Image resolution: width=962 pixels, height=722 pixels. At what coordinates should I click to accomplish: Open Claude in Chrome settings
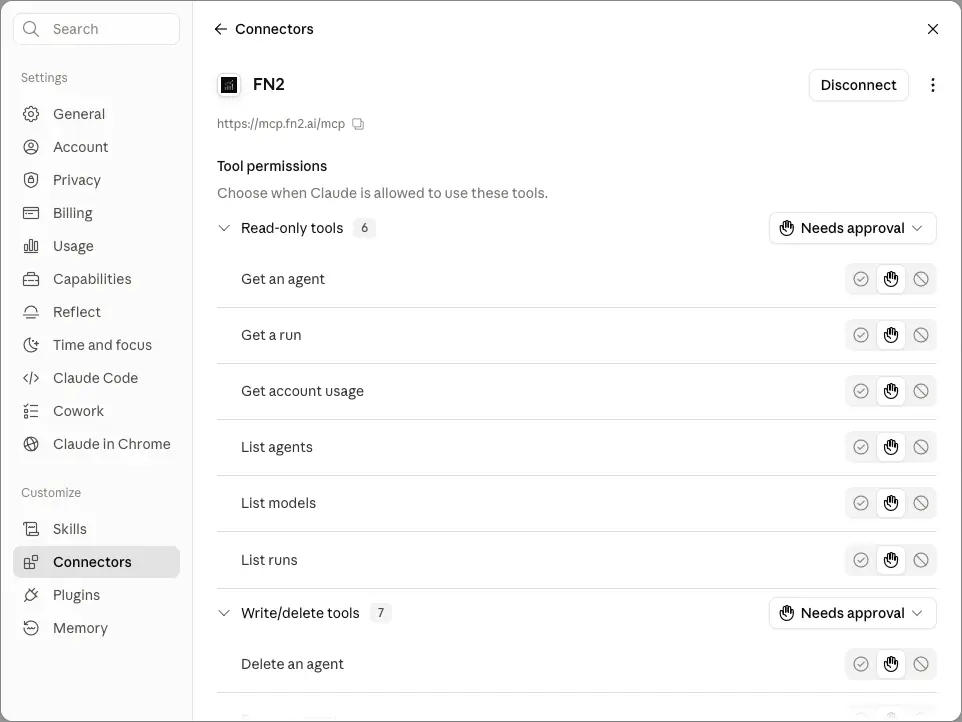pos(96,444)
